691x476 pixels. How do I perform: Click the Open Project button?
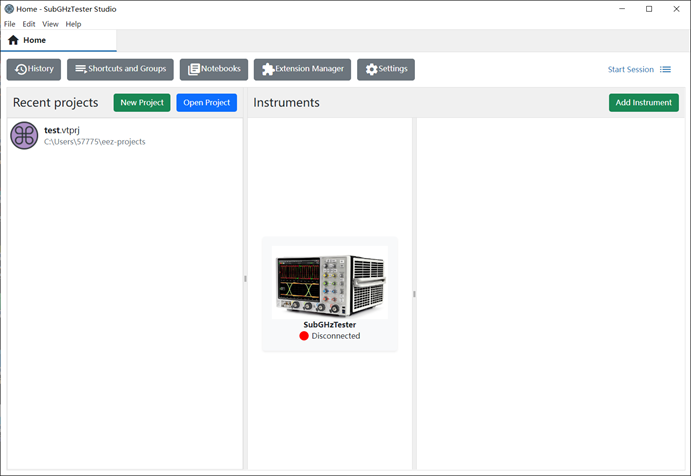(x=206, y=103)
